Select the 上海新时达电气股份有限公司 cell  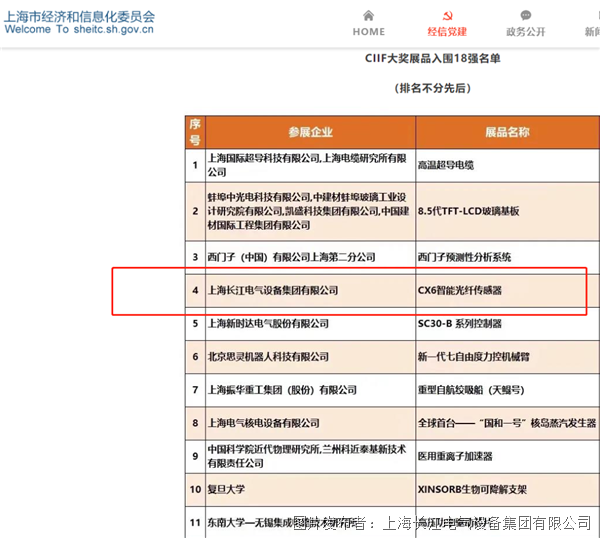pyautogui.click(x=310, y=324)
